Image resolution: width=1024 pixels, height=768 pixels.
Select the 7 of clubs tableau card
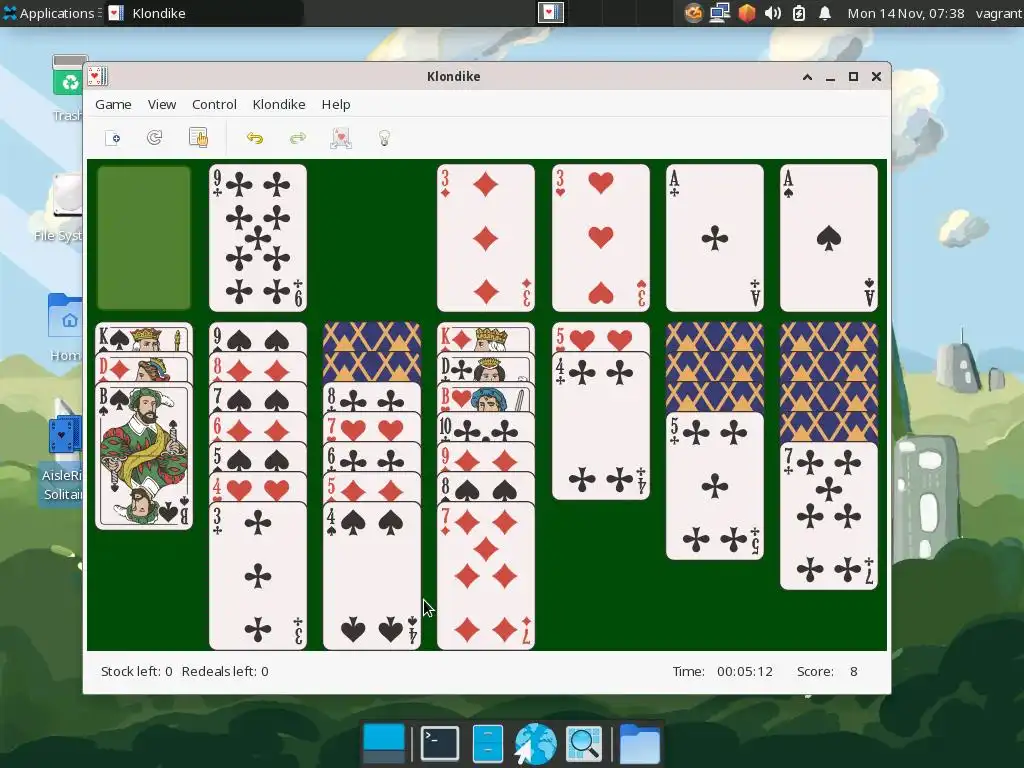pyautogui.click(x=829, y=516)
